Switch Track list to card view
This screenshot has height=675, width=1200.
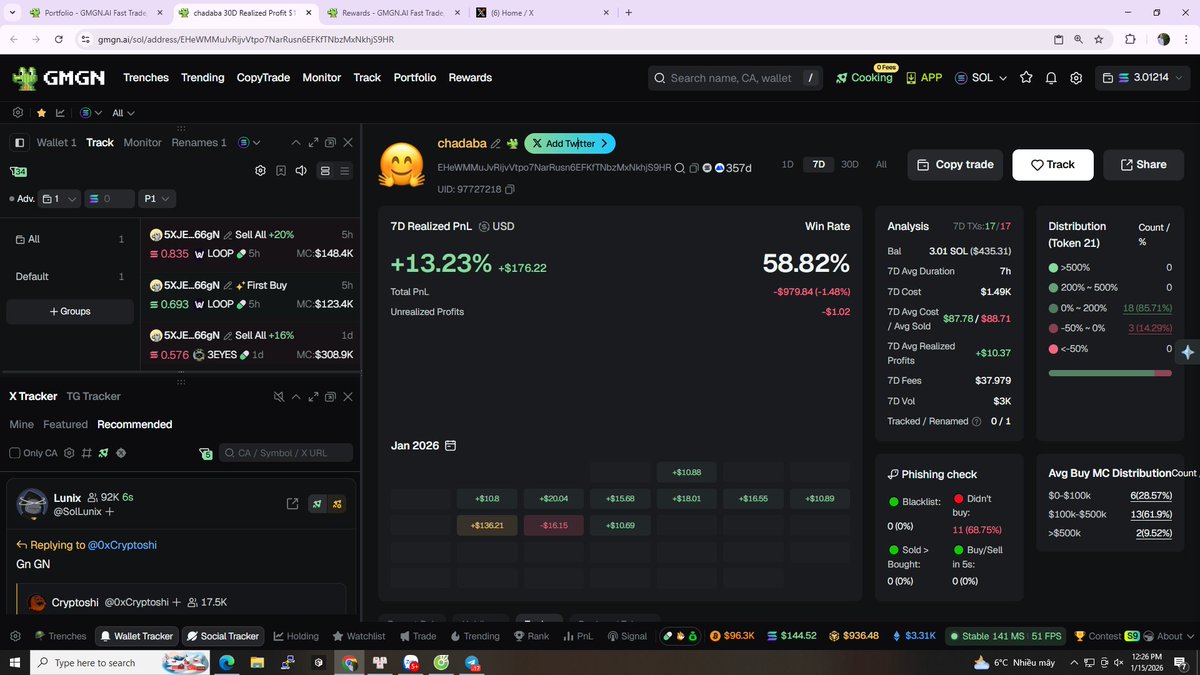coord(324,171)
